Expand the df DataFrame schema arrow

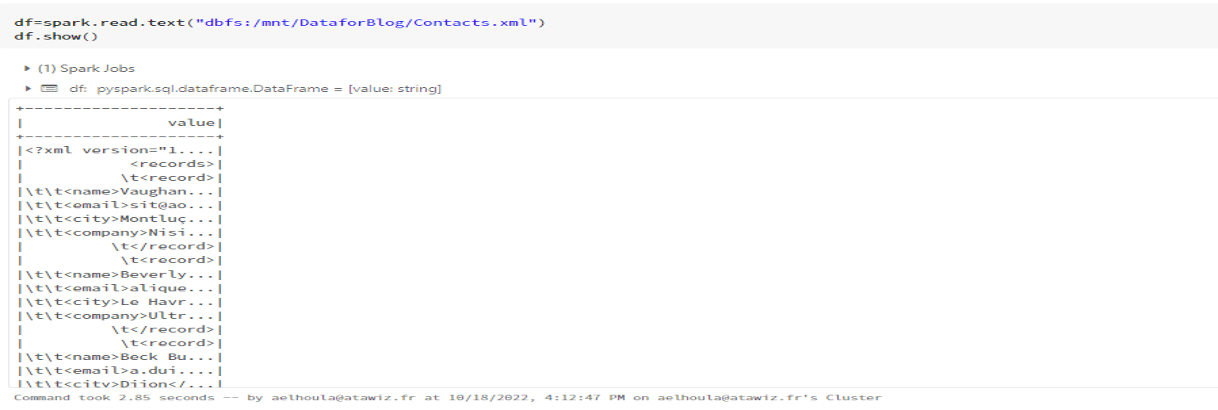27,89
